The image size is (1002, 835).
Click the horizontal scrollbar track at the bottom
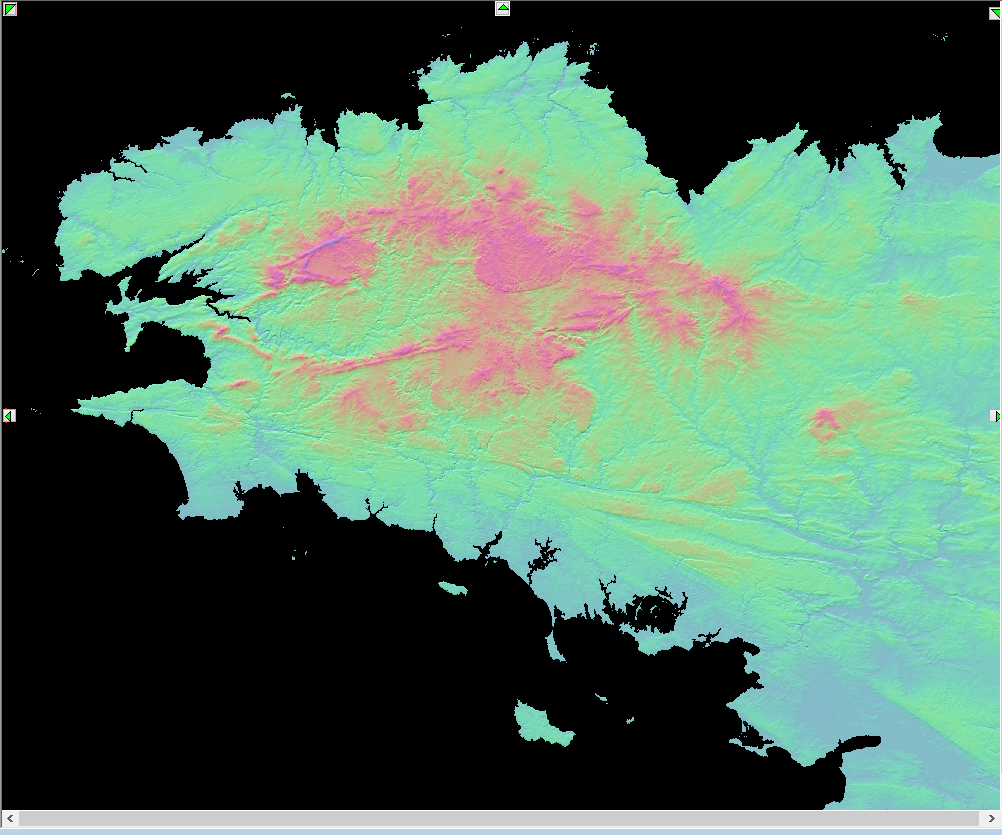click(x=499, y=818)
